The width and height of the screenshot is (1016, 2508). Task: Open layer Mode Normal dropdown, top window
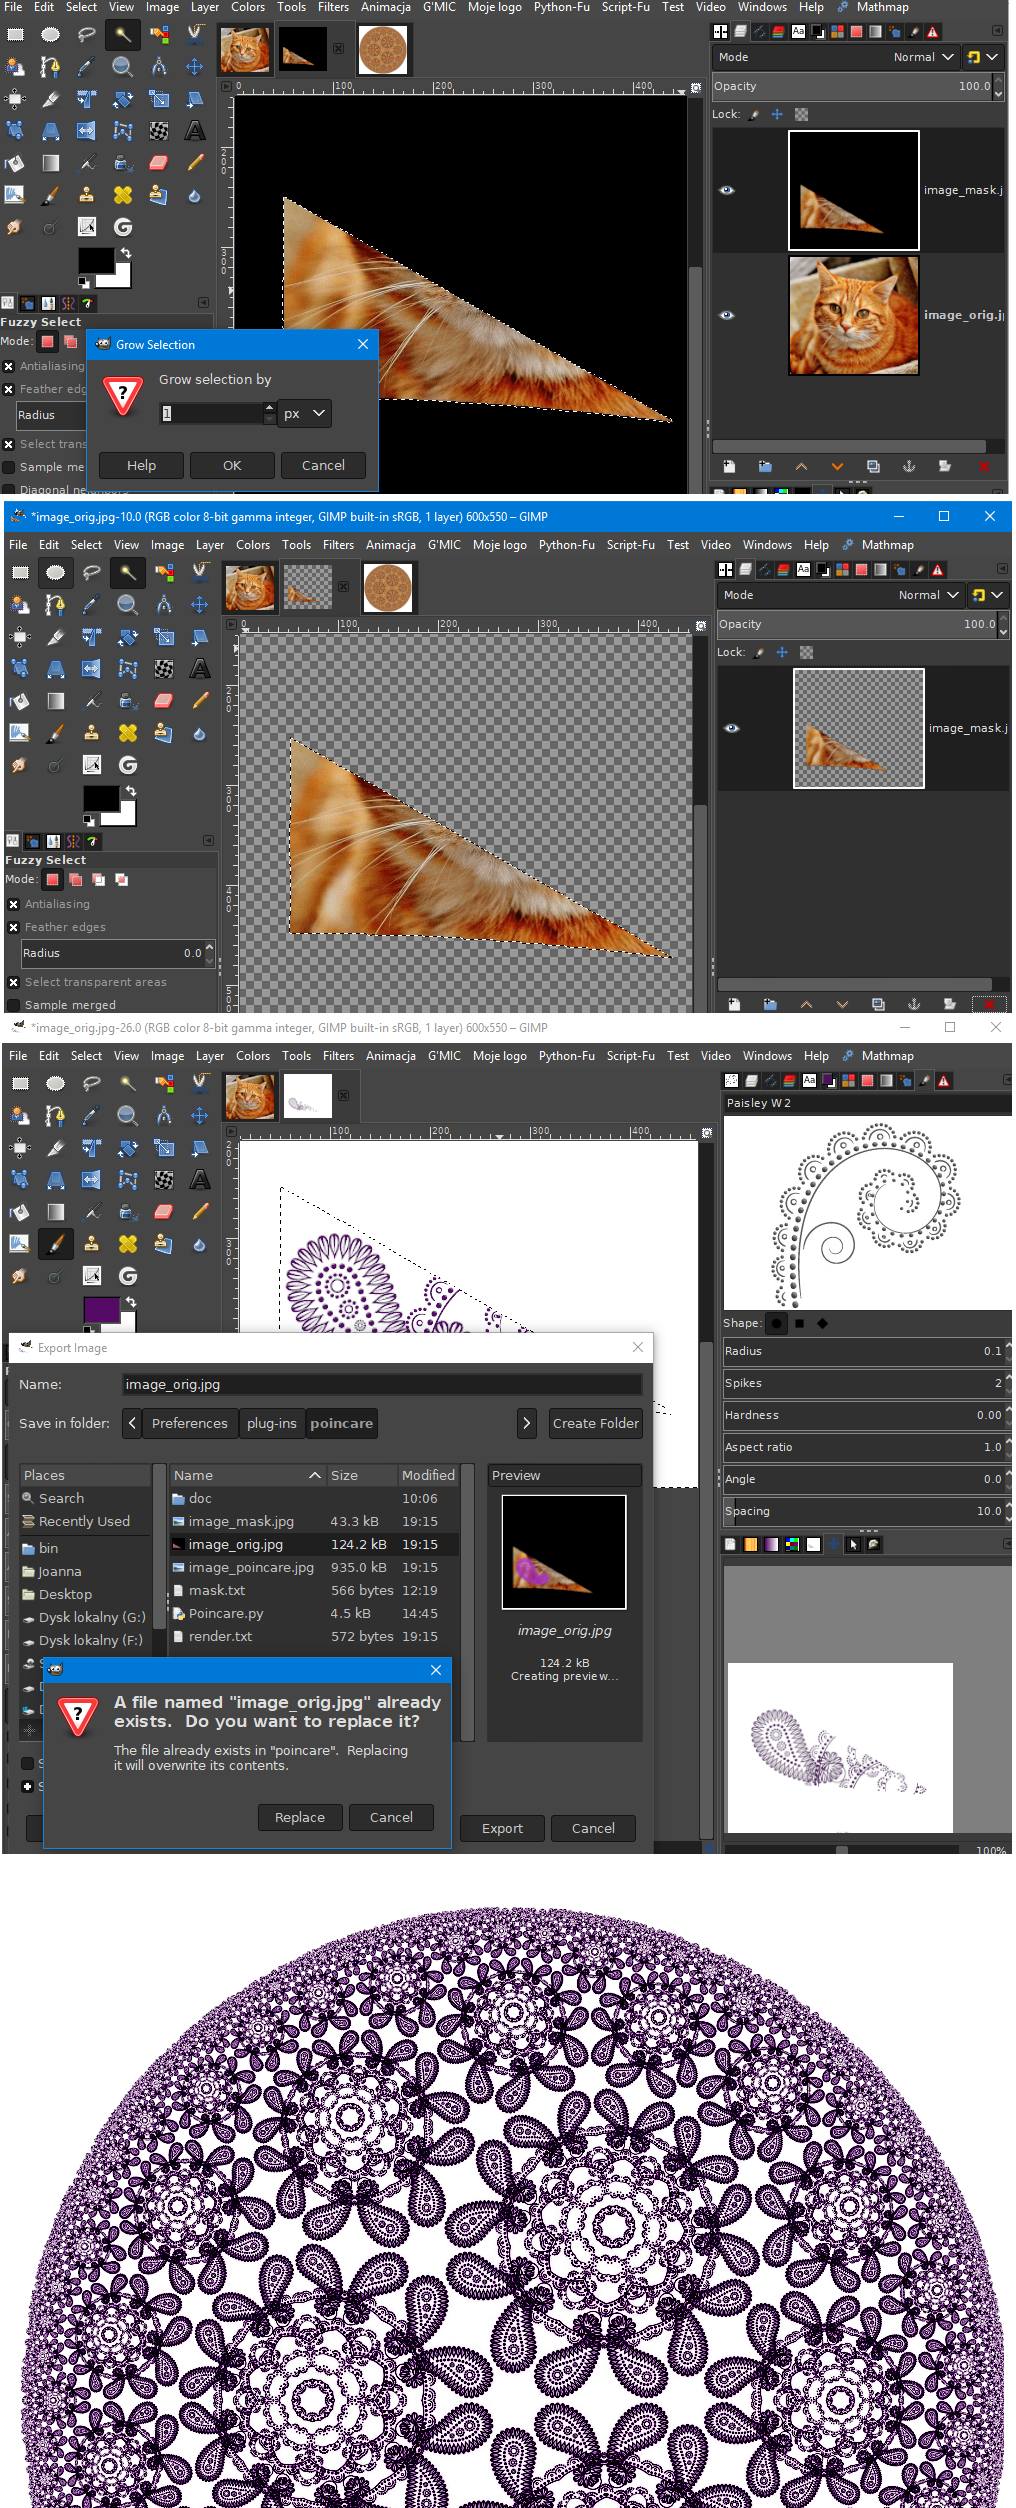tap(923, 57)
